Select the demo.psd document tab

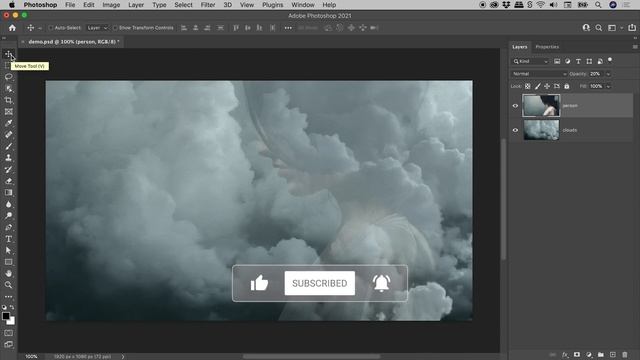pyautogui.click(x=73, y=42)
